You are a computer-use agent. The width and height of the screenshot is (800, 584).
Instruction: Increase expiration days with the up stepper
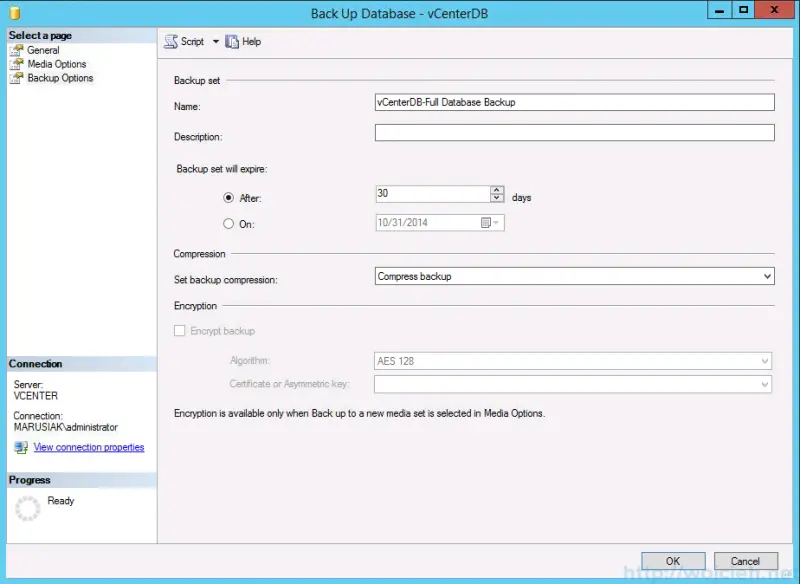[497, 189]
